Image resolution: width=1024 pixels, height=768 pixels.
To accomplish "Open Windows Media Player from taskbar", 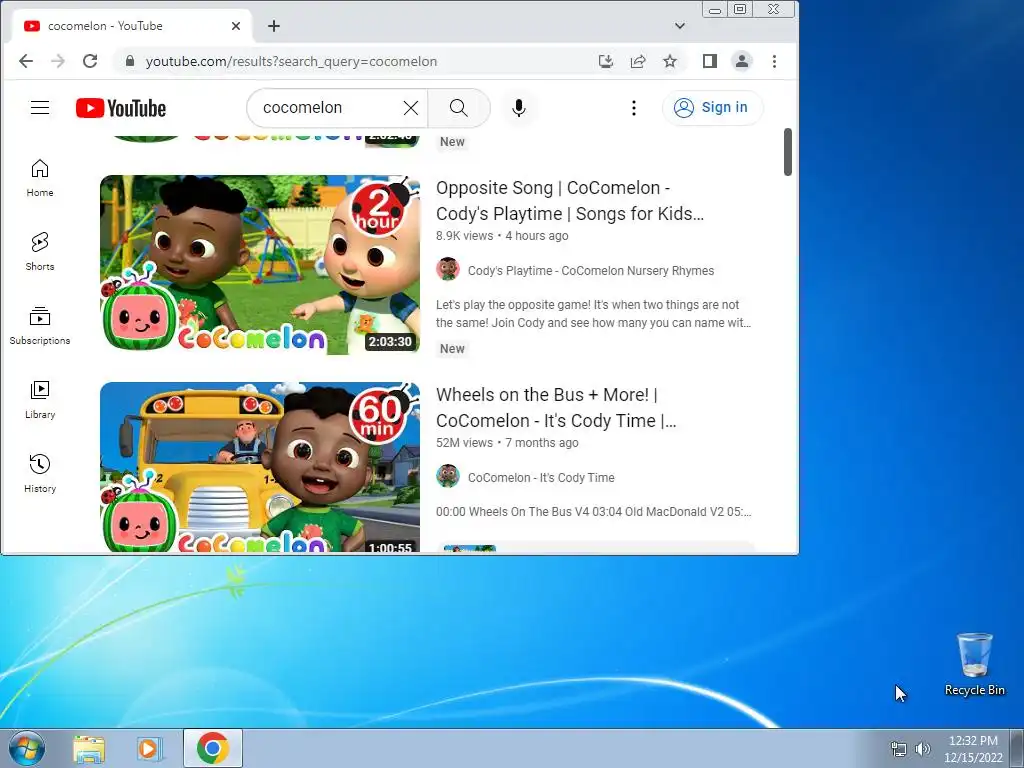I will point(149,749).
